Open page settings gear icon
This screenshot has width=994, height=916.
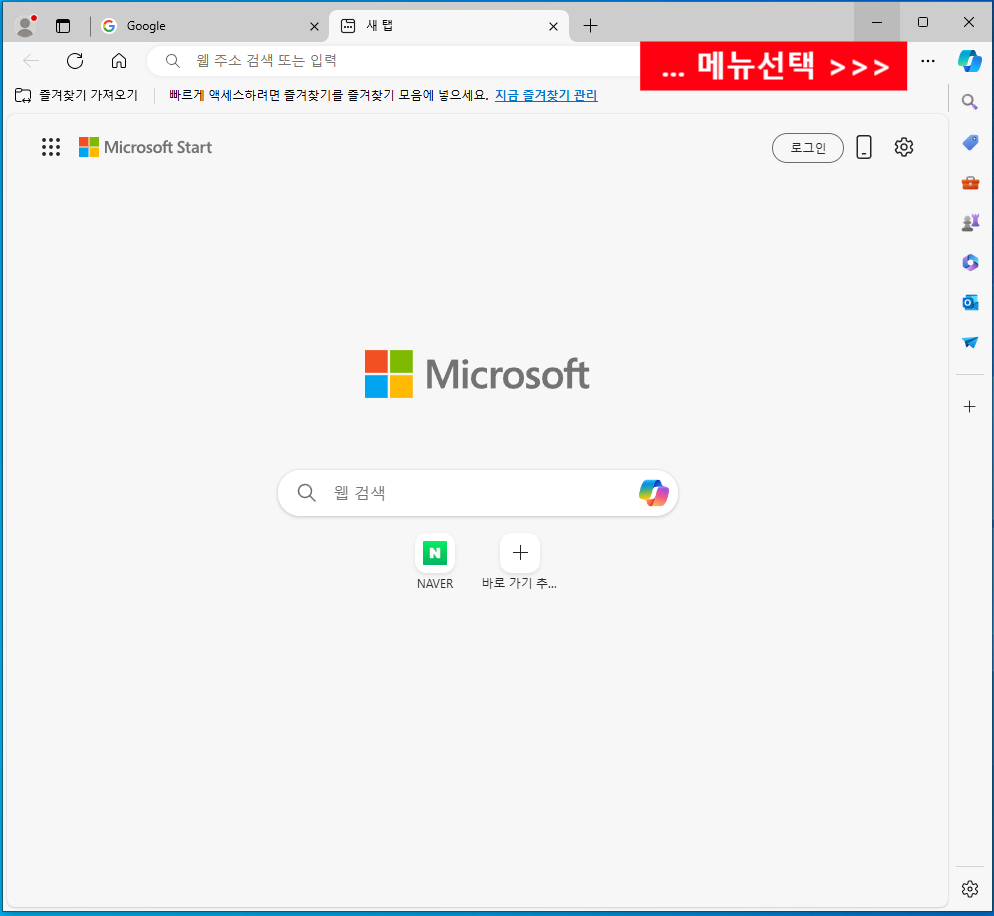[903, 147]
